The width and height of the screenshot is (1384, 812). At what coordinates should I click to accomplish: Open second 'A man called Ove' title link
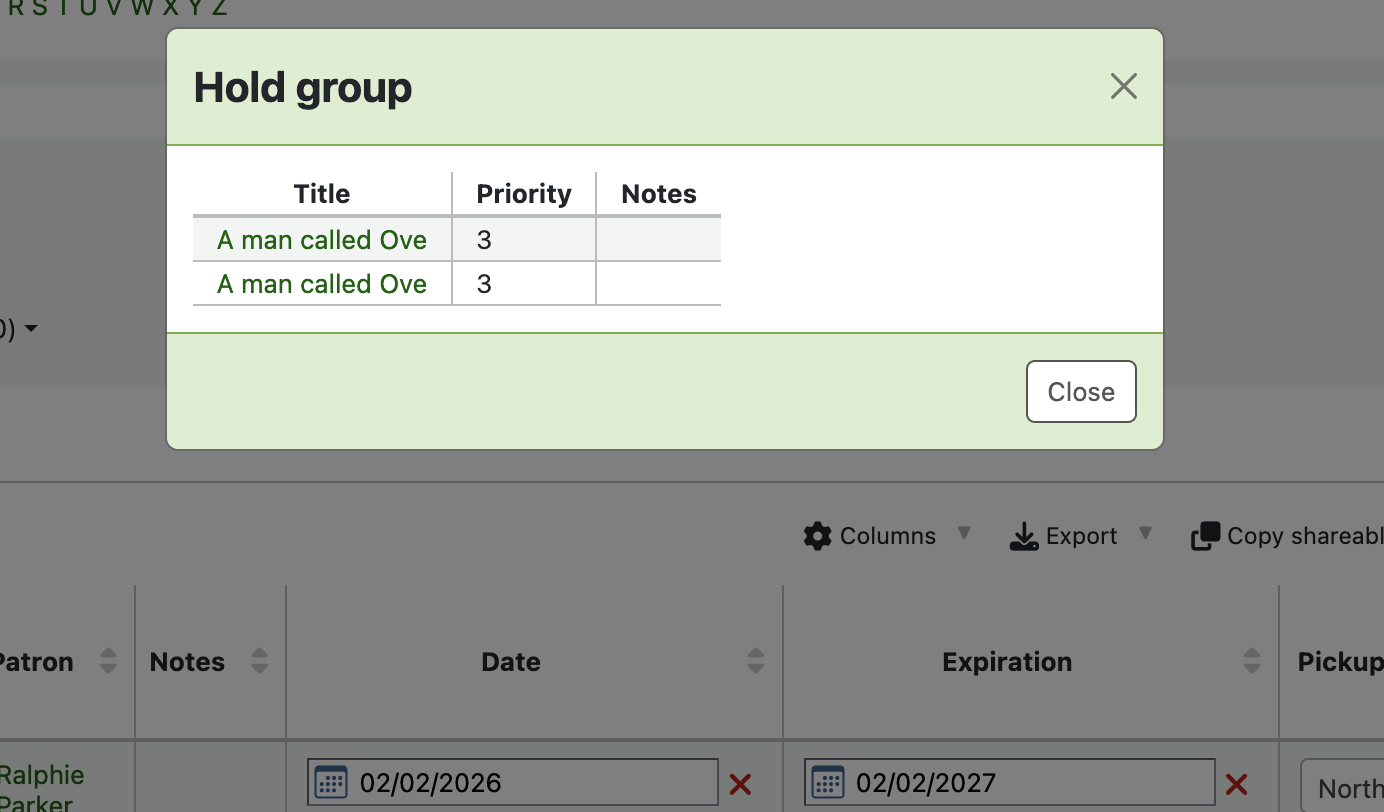click(x=322, y=284)
